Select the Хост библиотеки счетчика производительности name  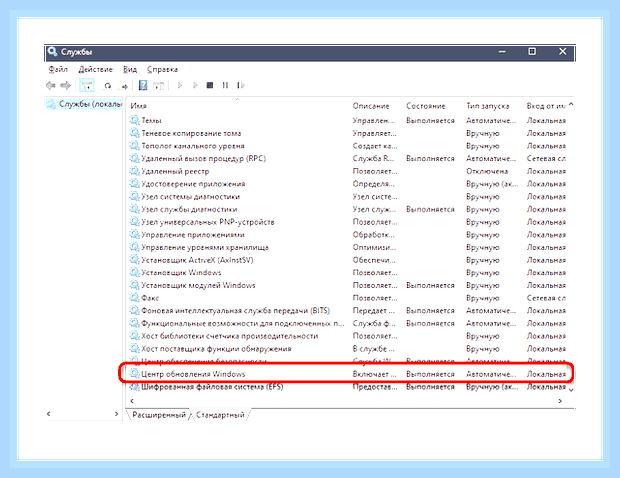(x=230, y=336)
